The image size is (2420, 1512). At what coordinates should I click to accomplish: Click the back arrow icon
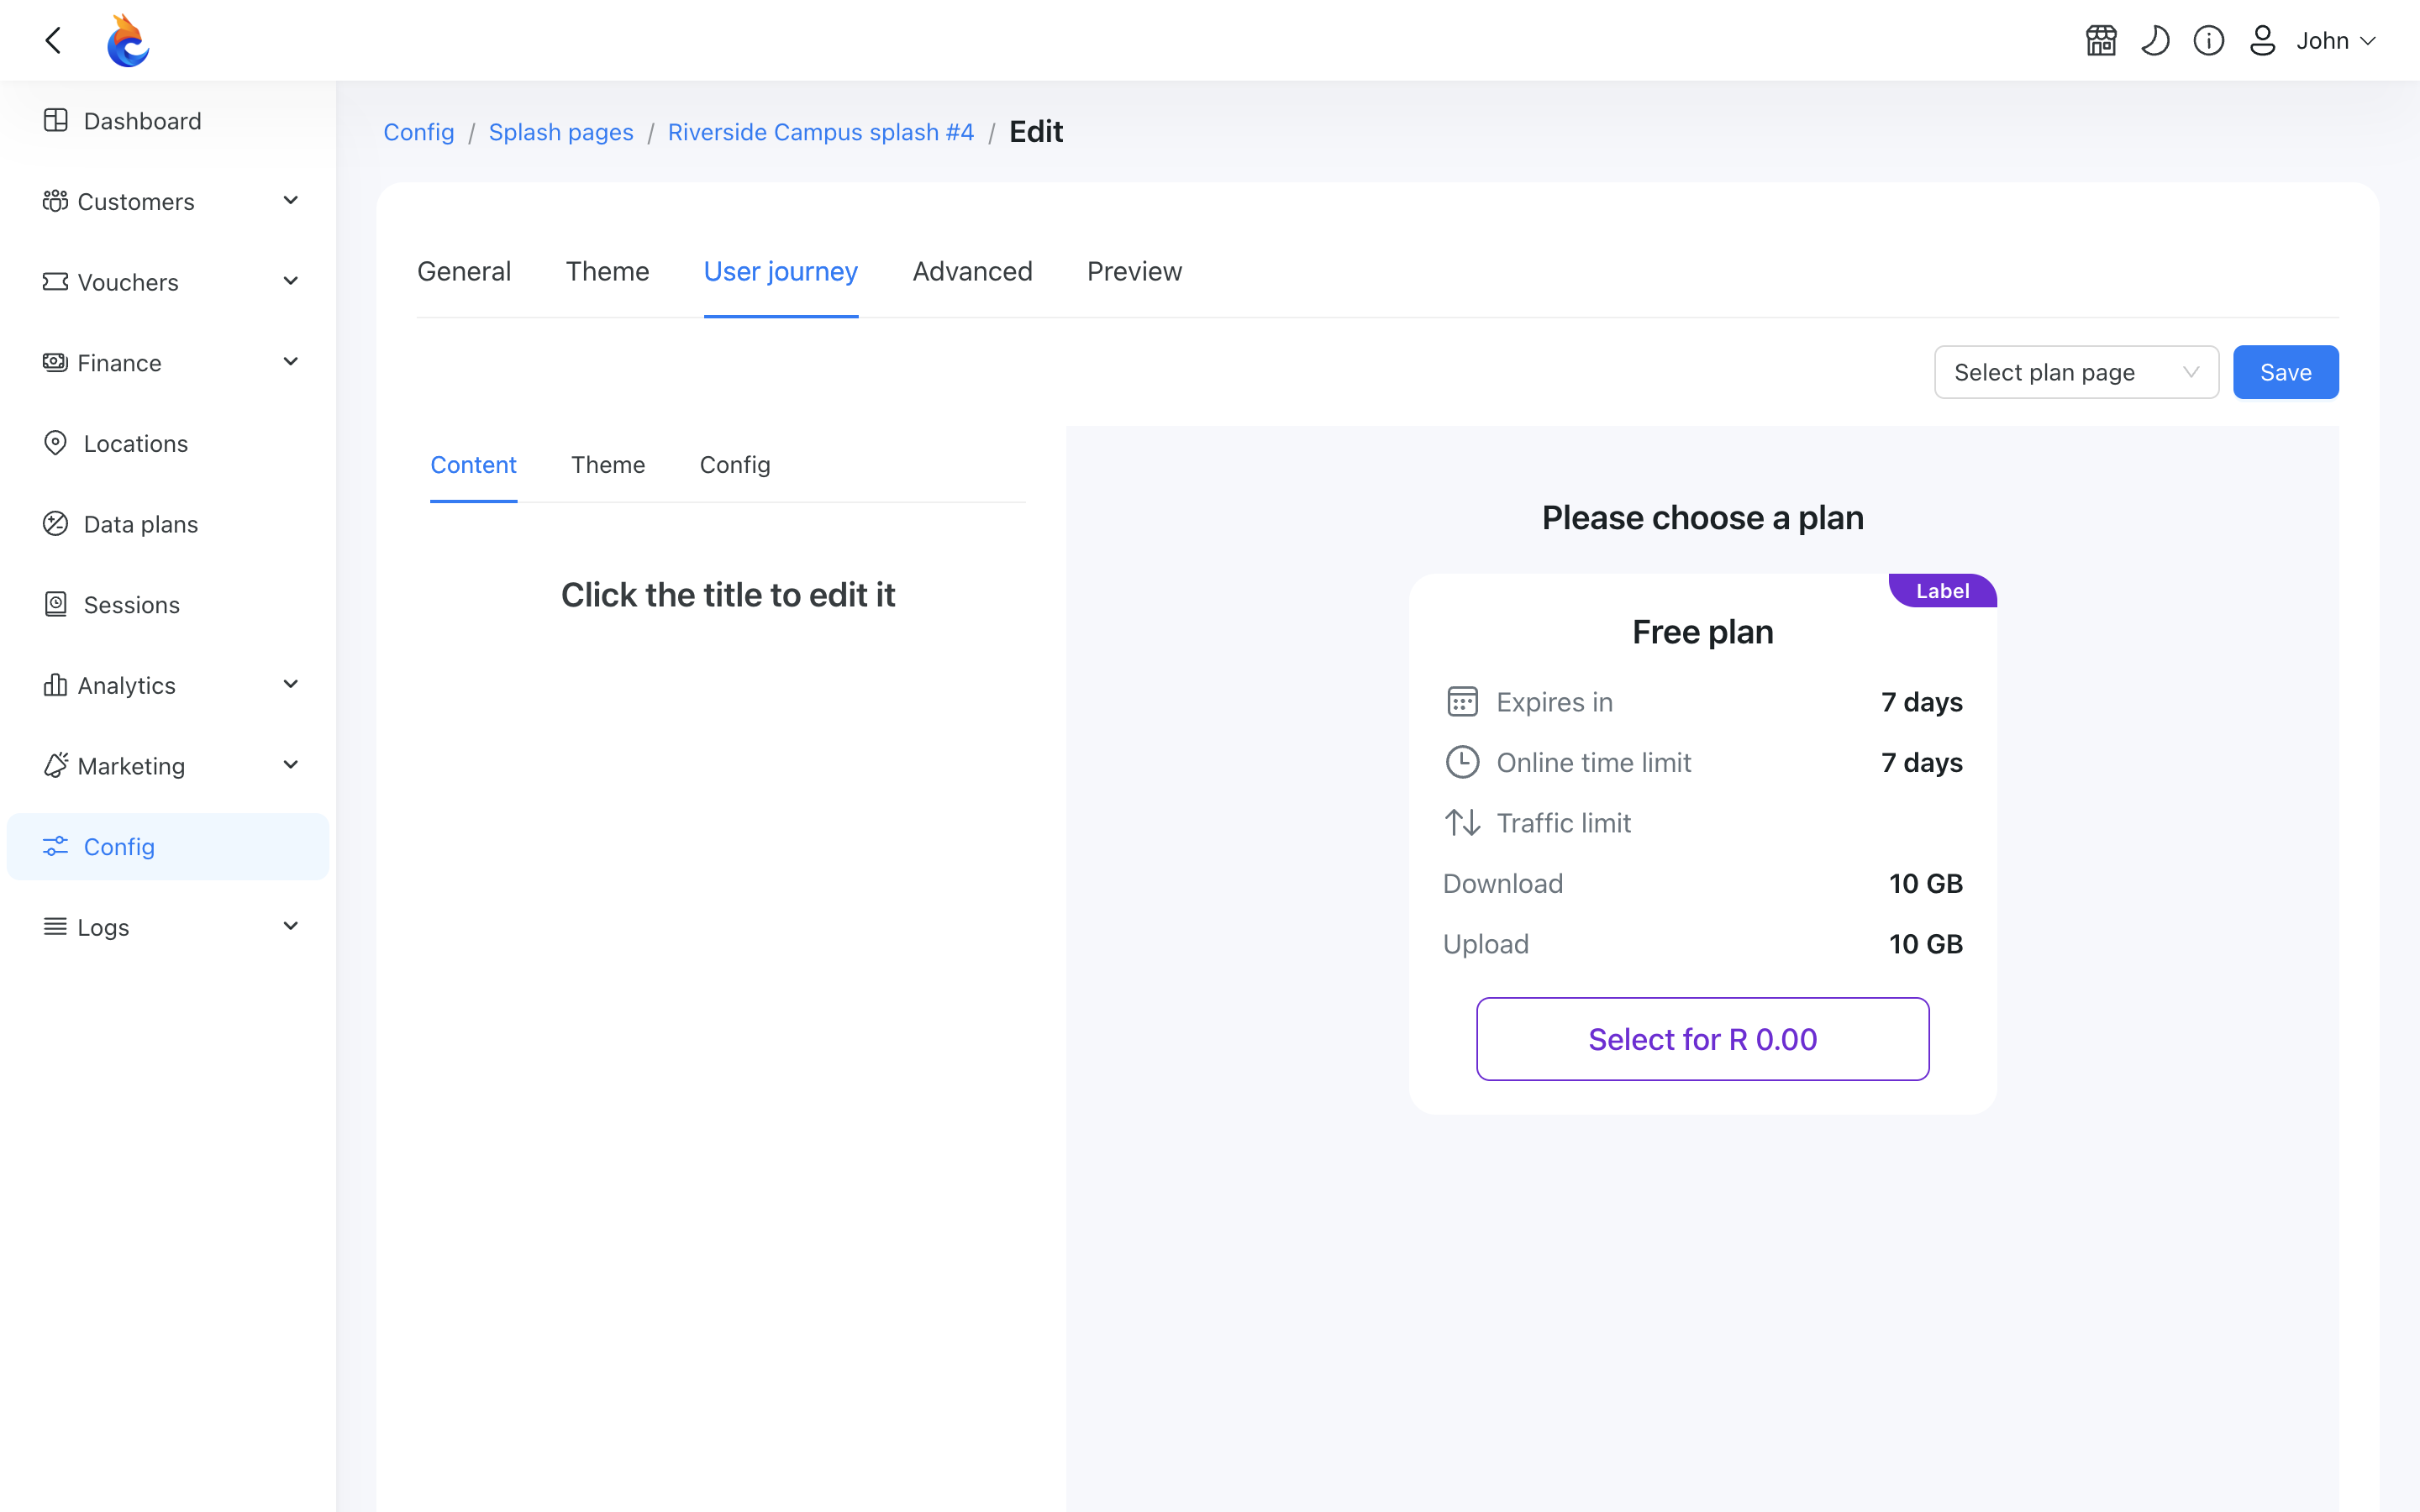click(54, 40)
